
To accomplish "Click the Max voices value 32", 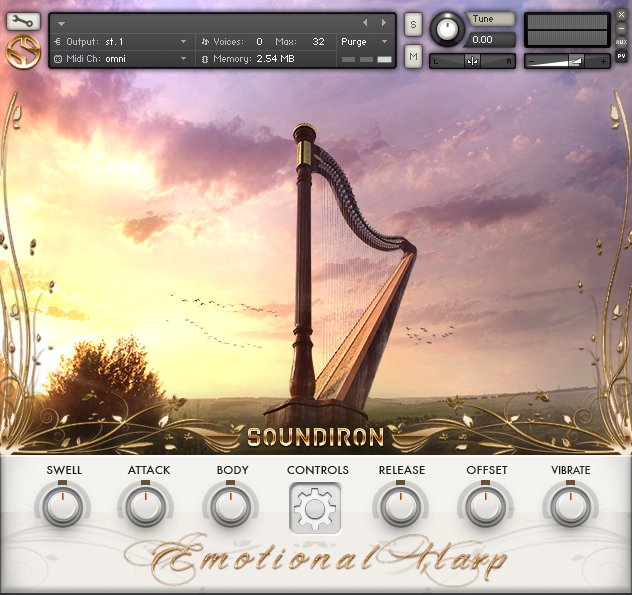I will pos(318,42).
